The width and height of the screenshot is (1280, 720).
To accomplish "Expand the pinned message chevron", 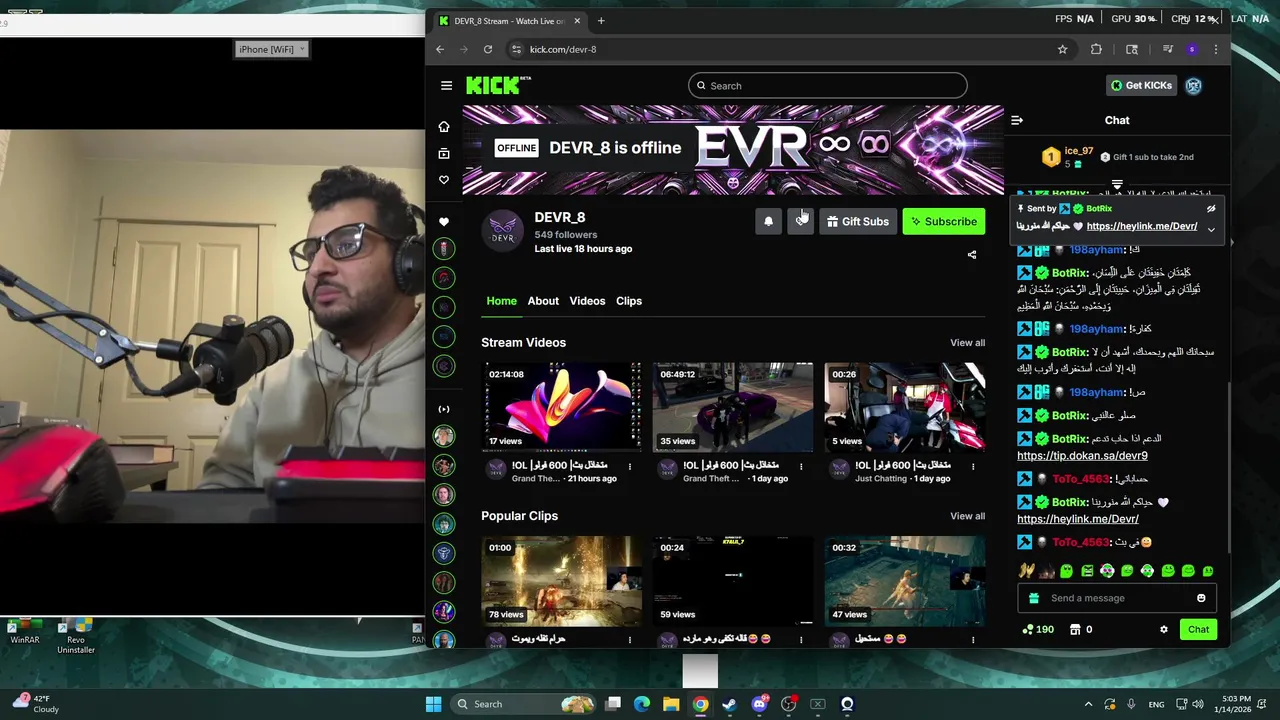I will [1211, 229].
